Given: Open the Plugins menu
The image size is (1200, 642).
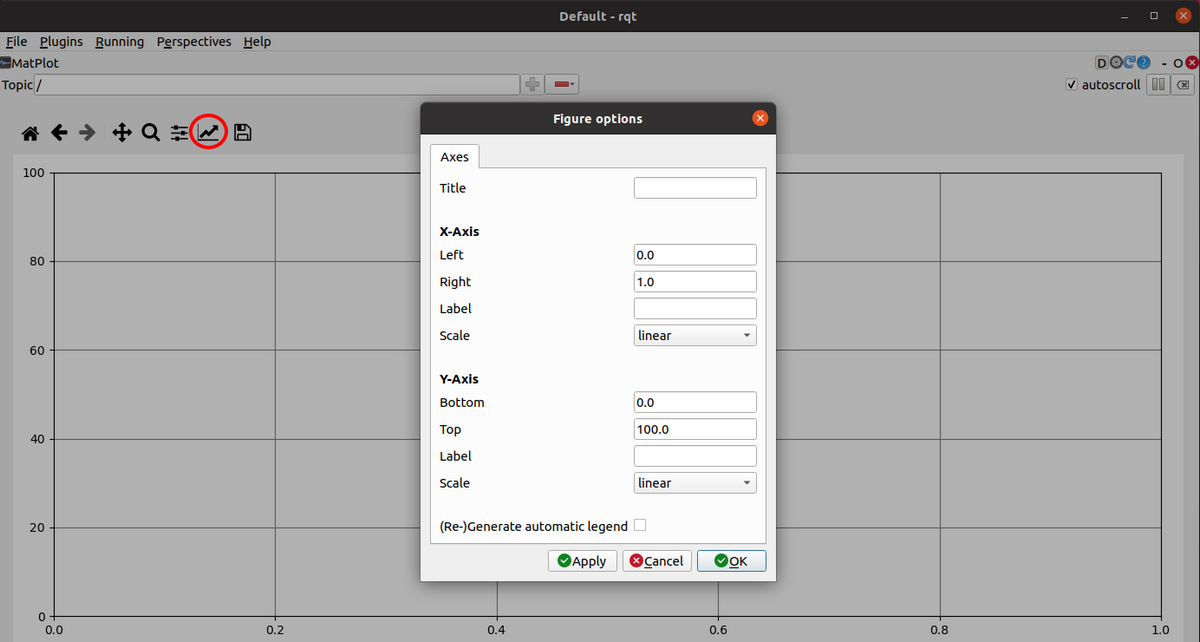Looking at the screenshot, I should [61, 41].
